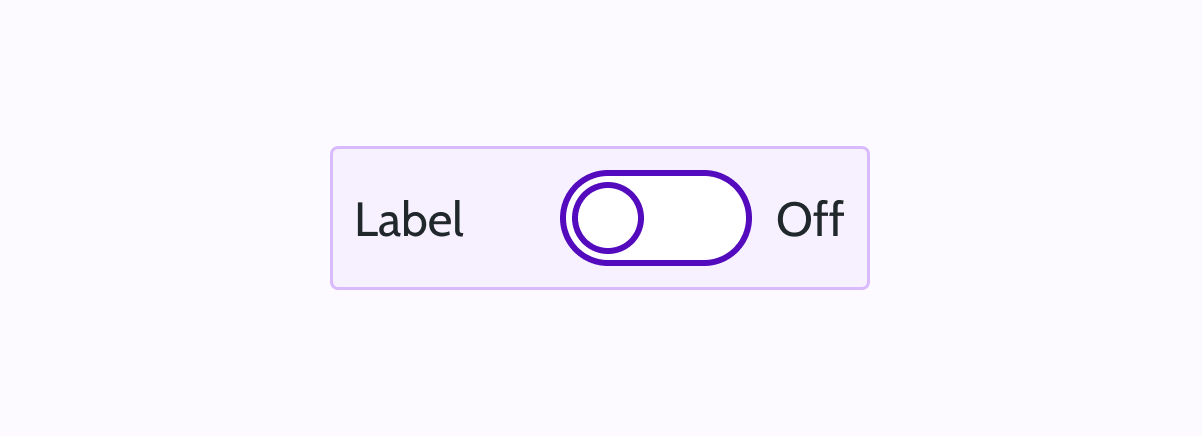Flip the Off toggle to On

tap(655, 218)
